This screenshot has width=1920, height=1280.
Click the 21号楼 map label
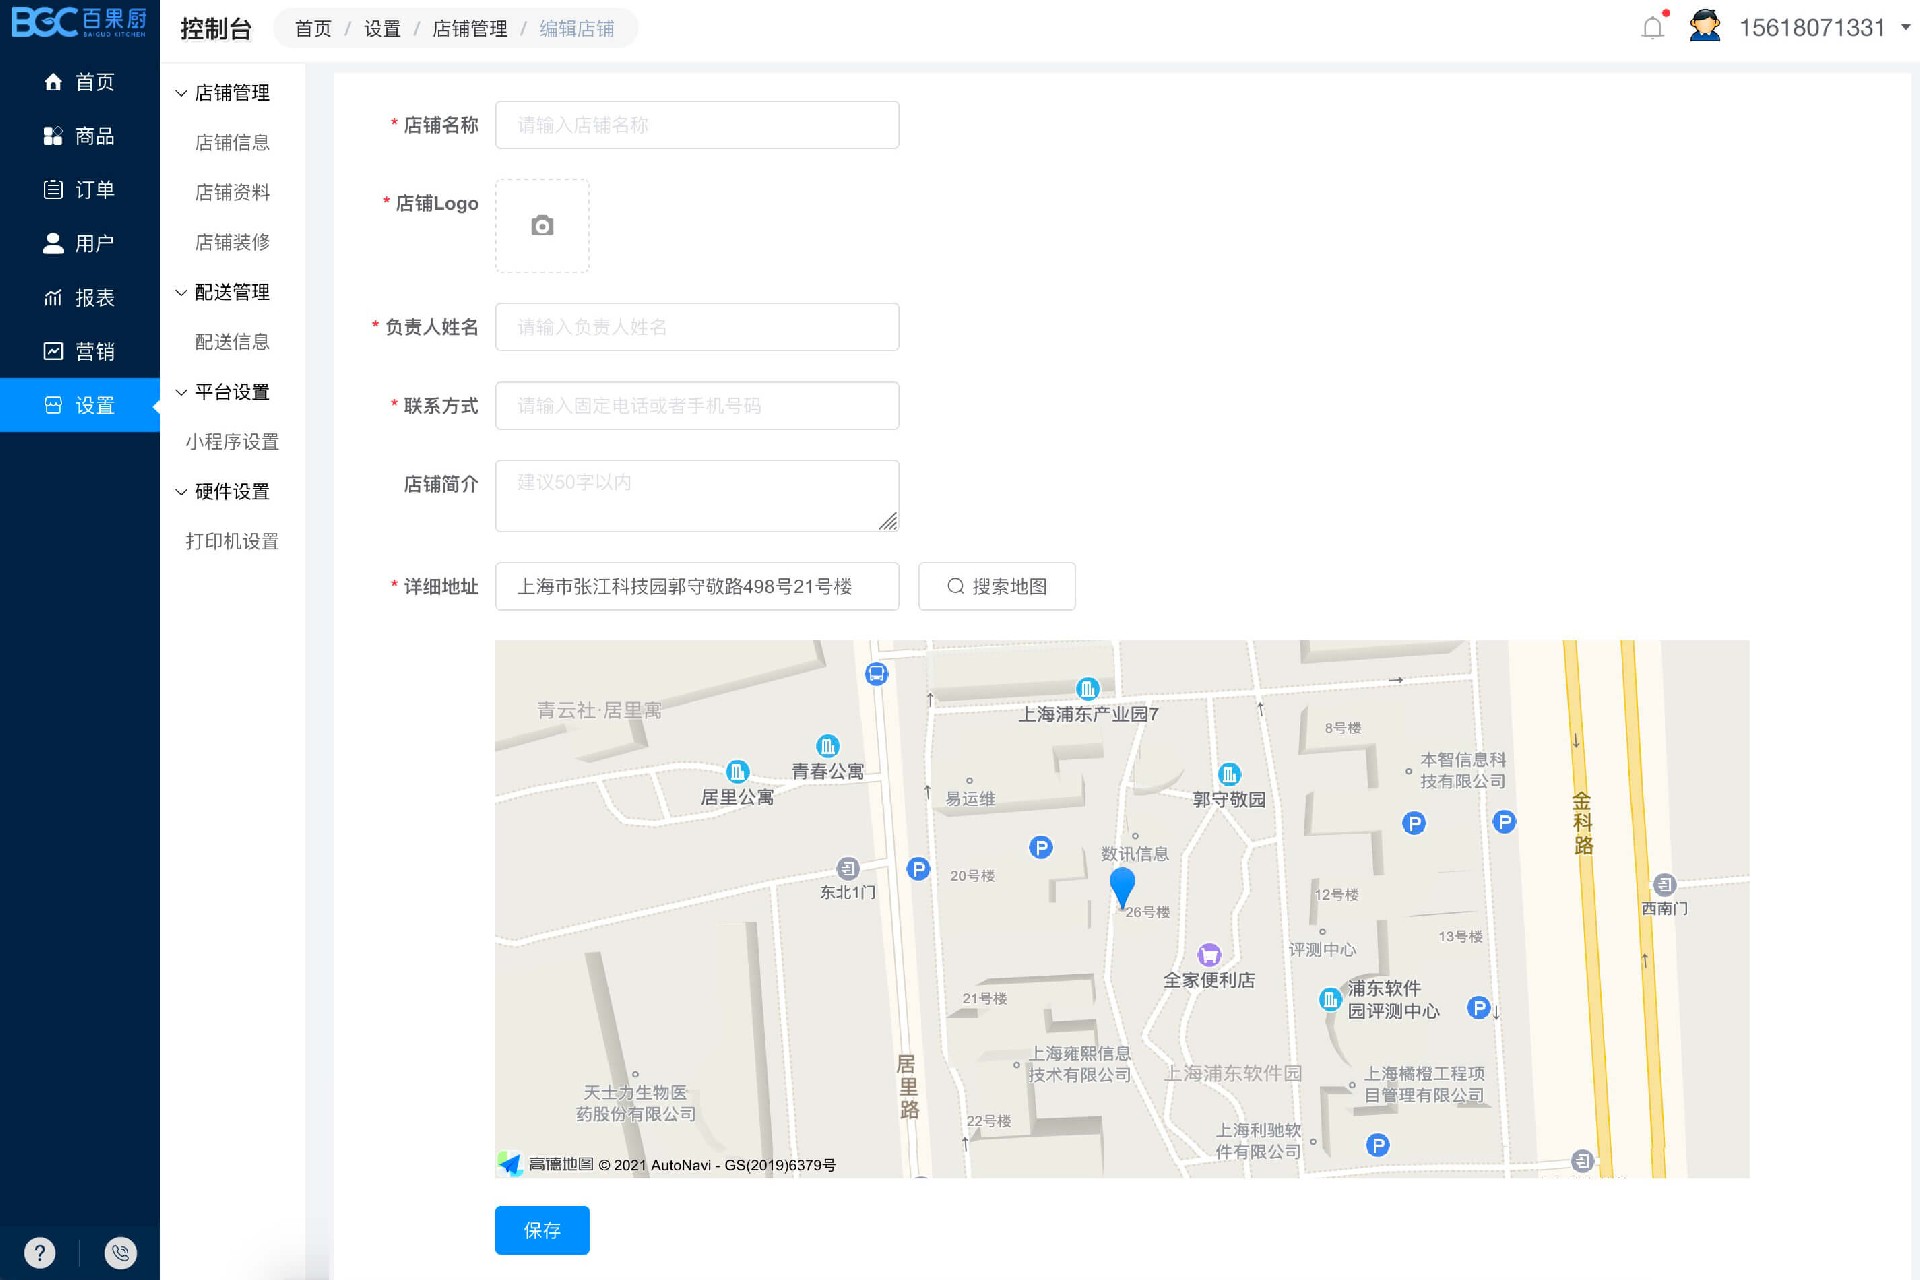[x=985, y=998]
